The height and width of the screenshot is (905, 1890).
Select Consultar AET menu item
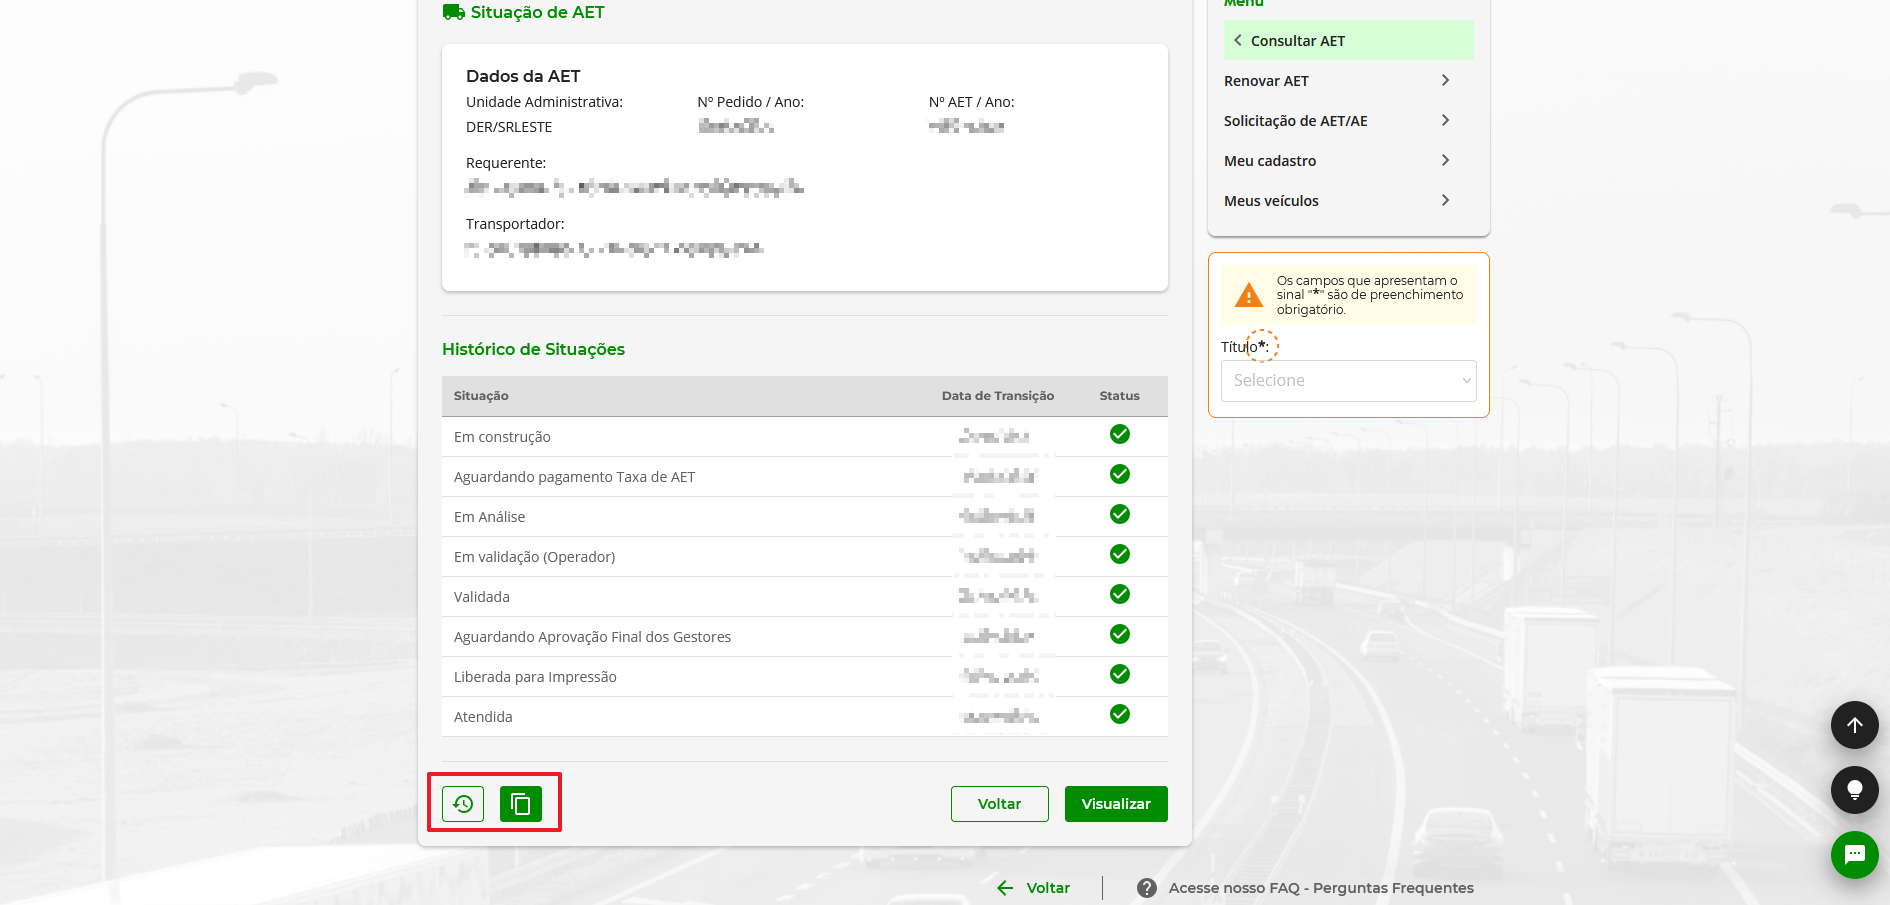click(1297, 41)
